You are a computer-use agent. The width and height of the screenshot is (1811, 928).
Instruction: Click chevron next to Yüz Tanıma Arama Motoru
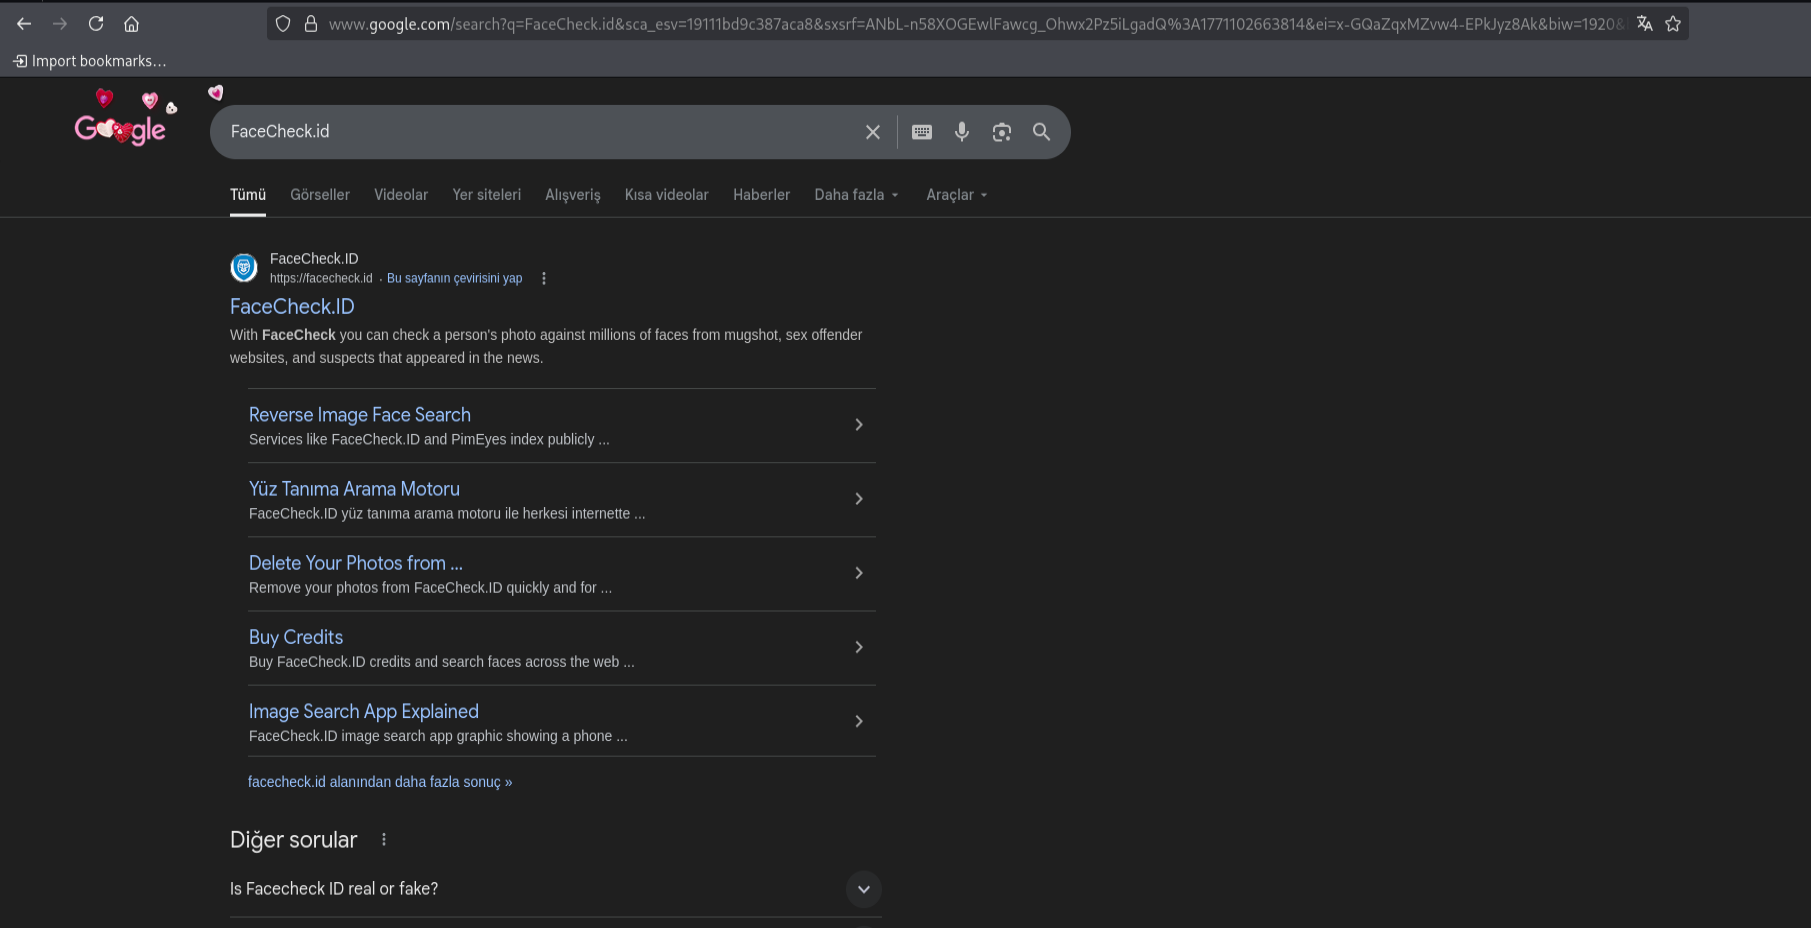[x=859, y=499]
